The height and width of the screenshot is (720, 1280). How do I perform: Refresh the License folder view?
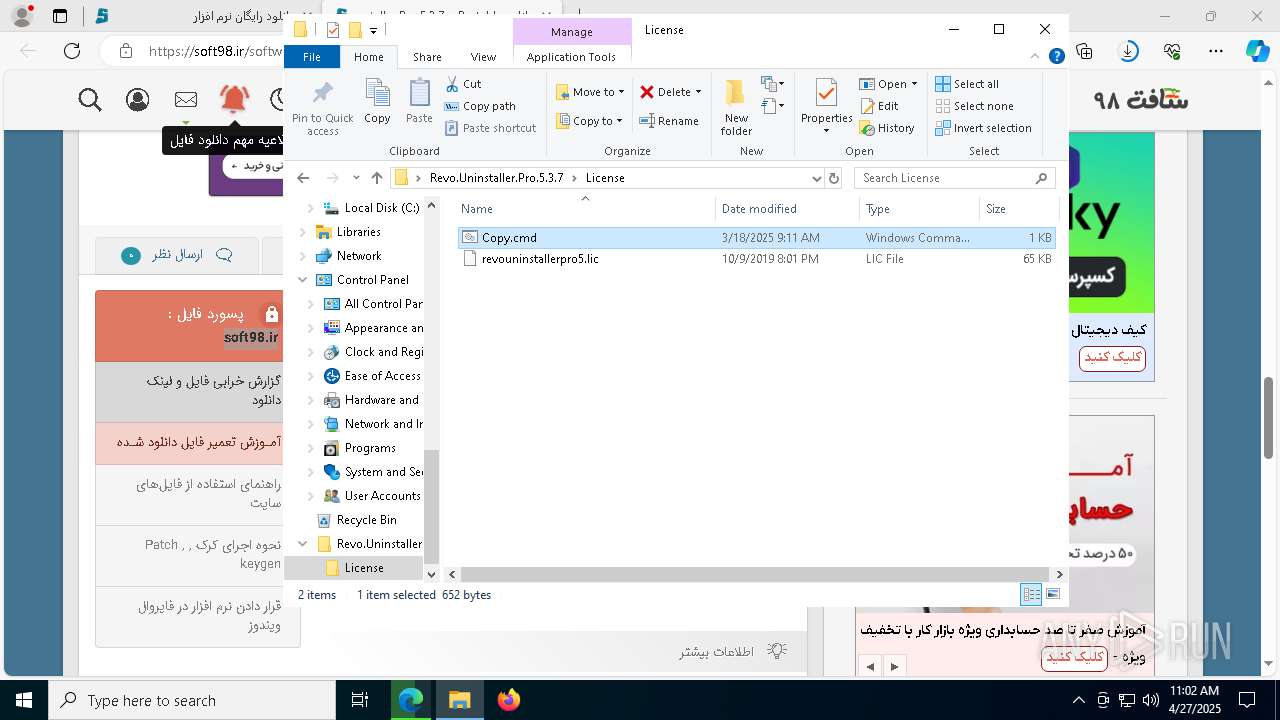tap(834, 178)
